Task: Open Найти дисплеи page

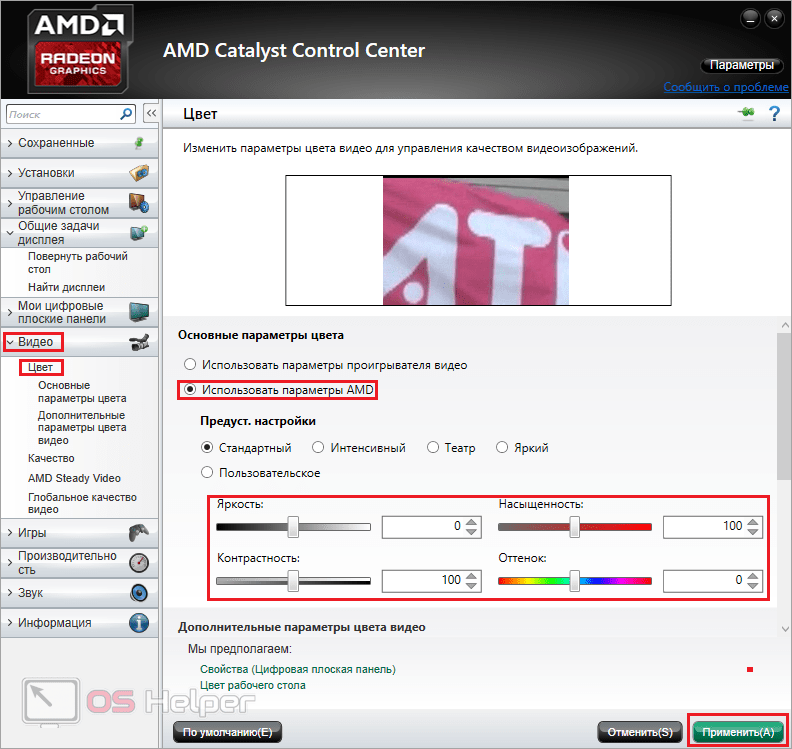Action: [x=66, y=287]
